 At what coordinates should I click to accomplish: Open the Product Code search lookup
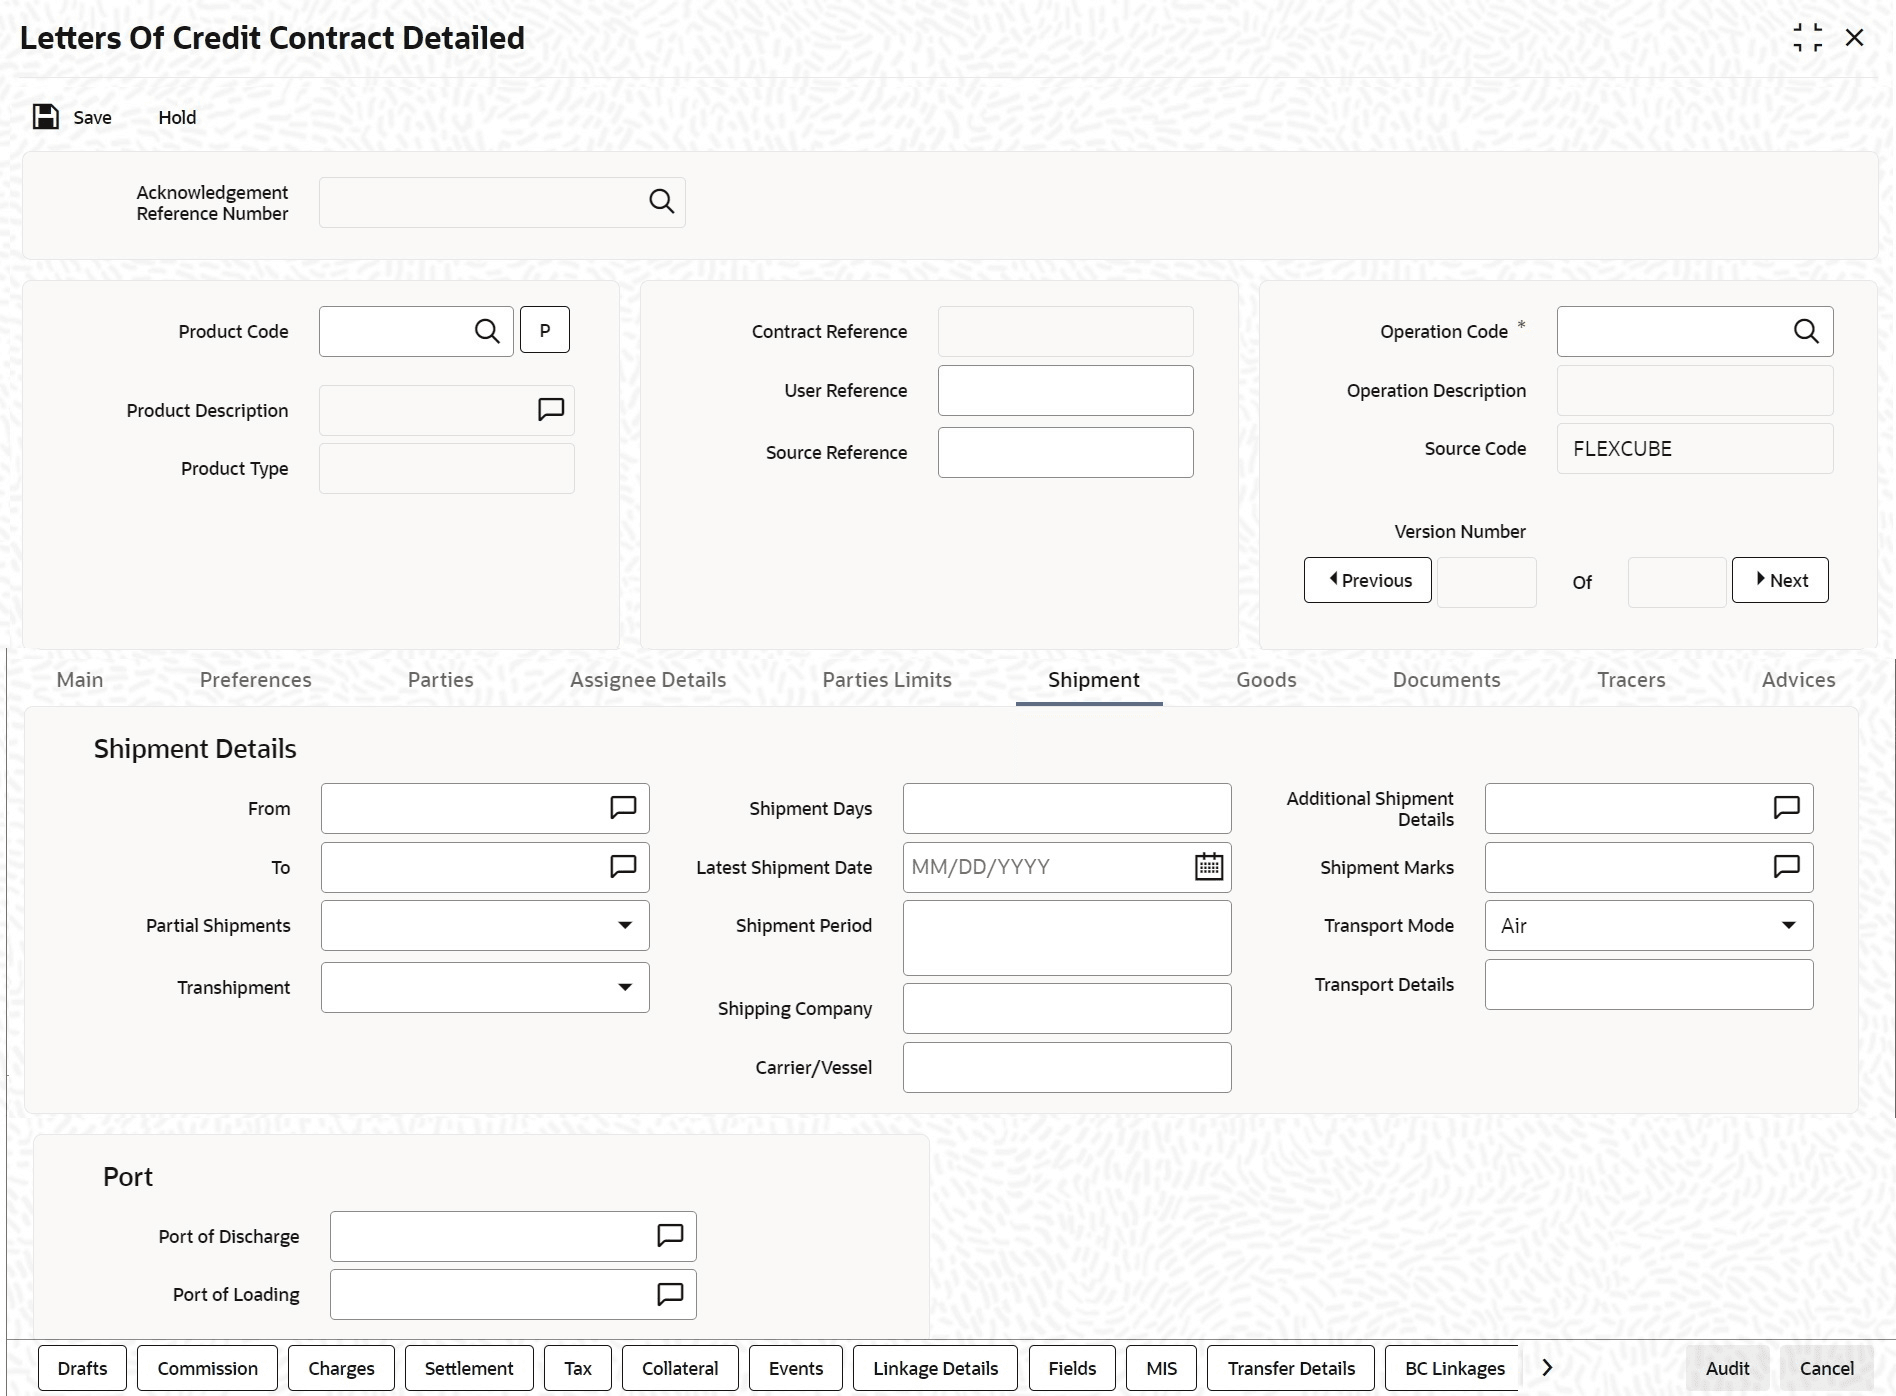click(x=487, y=331)
